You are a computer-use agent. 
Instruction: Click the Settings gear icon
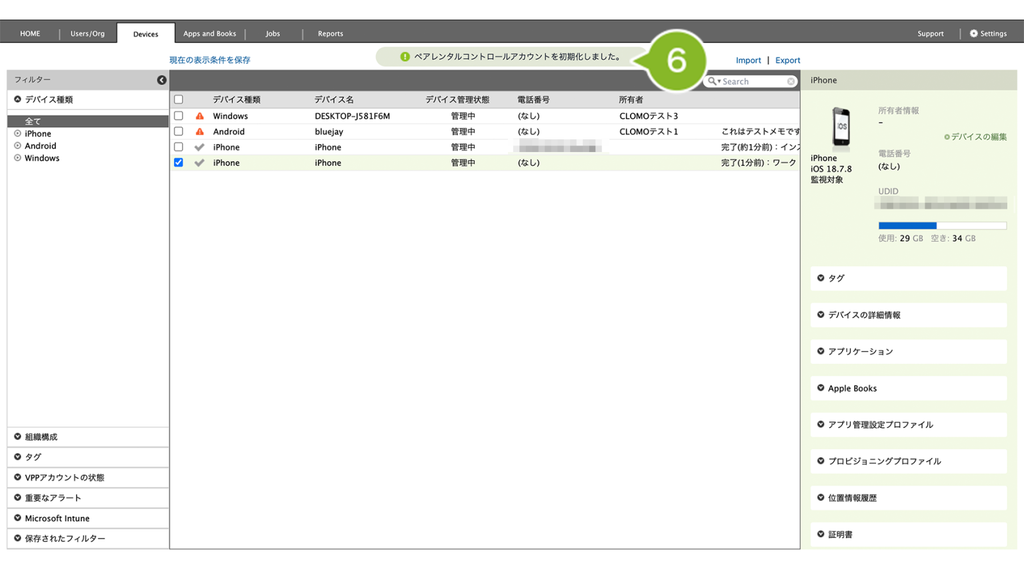974,33
